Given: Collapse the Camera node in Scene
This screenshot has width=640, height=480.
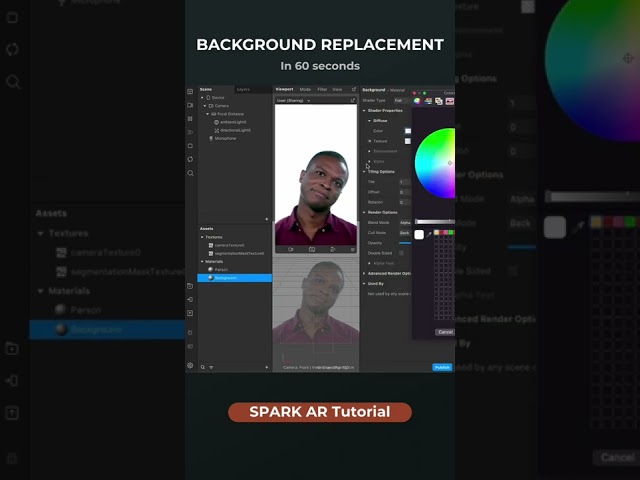Looking at the screenshot, I should (x=205, y=106).
